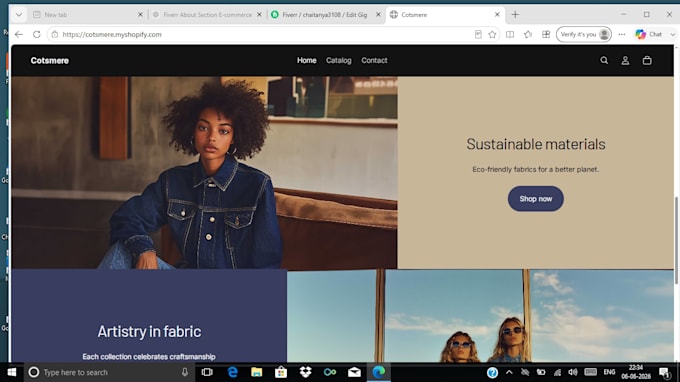
Task: Open the tab actions menu chevron
Action: tap(19, 14)
